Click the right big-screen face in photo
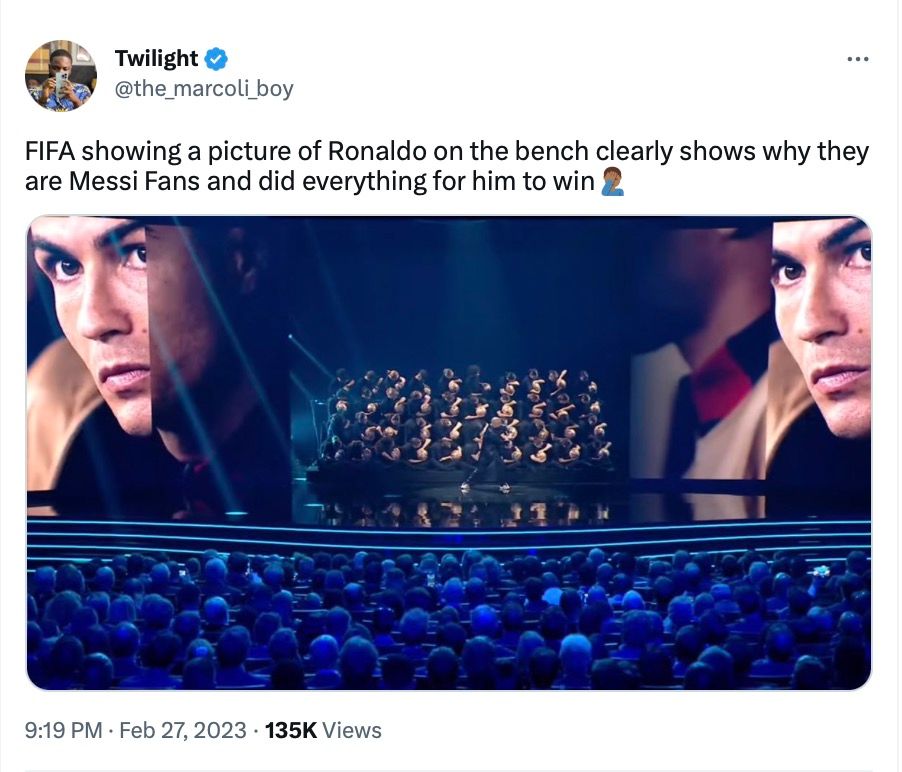The height and width of the screenshot is (772, 902). [822, 320]
